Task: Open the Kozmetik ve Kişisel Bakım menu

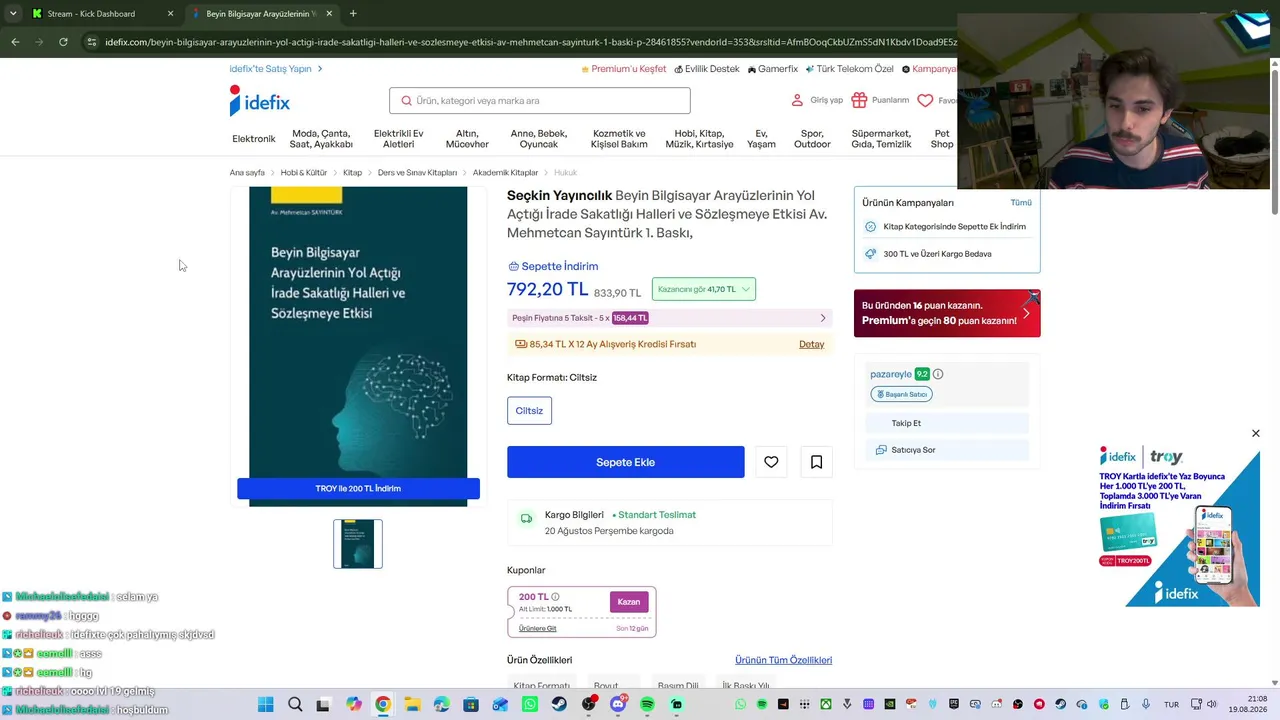Action: (619, 139)
